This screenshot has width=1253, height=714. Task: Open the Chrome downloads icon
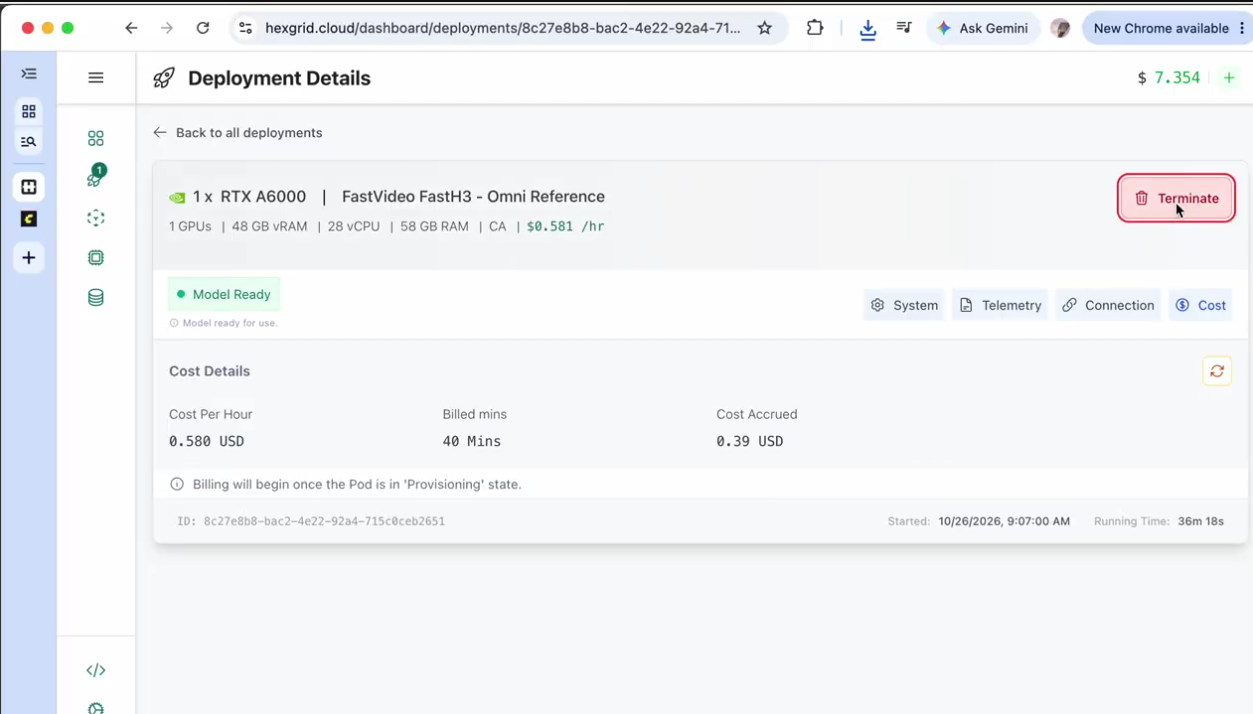click(x=868, y=29)
